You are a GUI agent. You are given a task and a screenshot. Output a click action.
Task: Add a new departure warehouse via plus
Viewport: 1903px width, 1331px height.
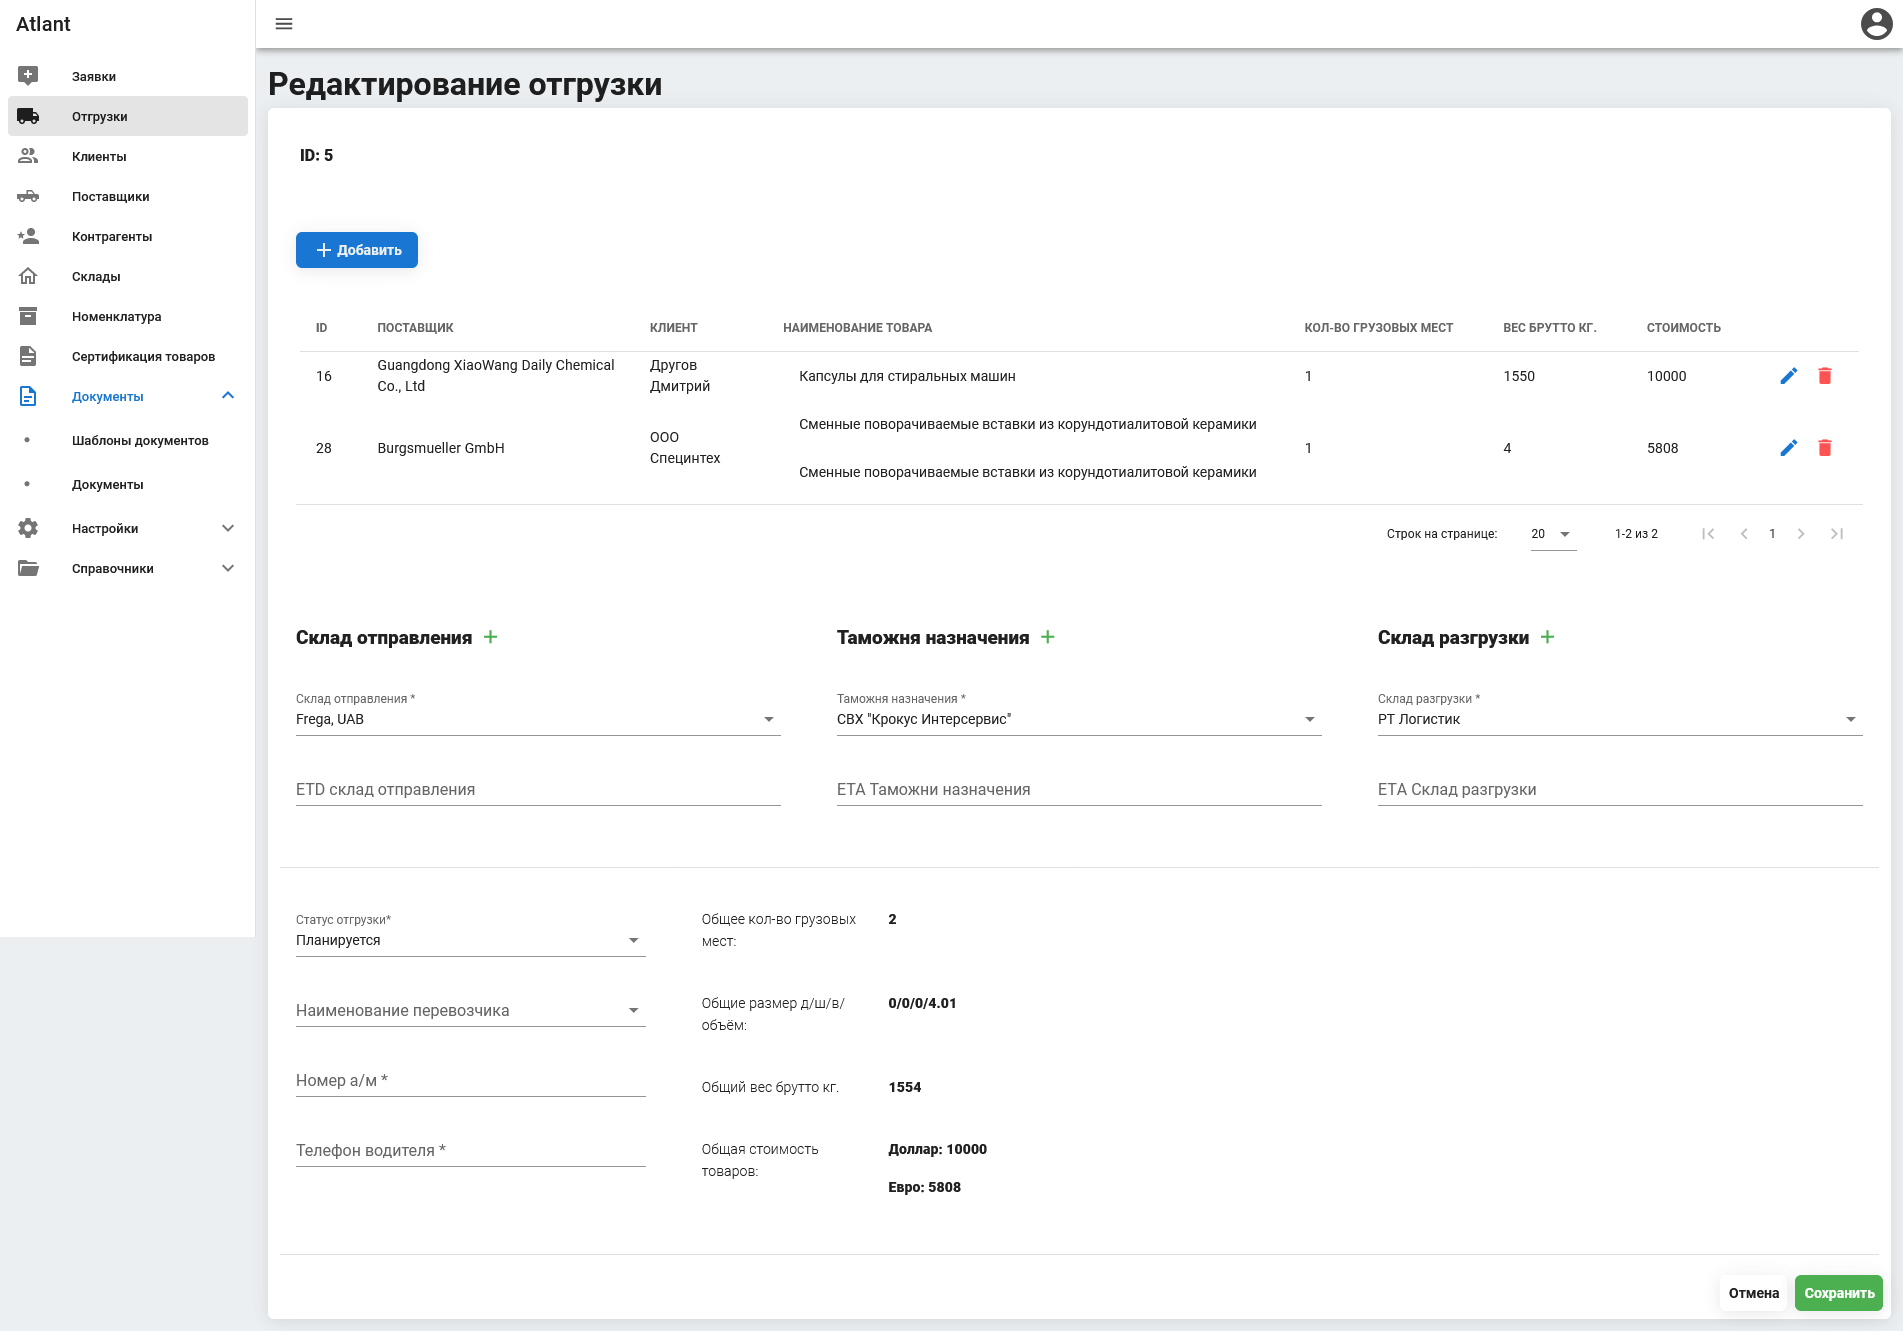click(x=491, y=637)
